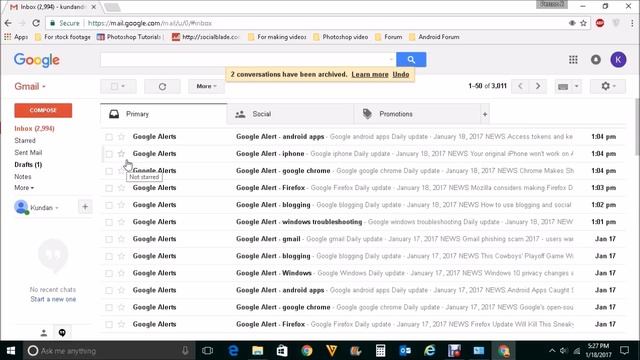Open Task View on taskbar
640x360 pixels.
pyautogui.click(x=207, y=351)
